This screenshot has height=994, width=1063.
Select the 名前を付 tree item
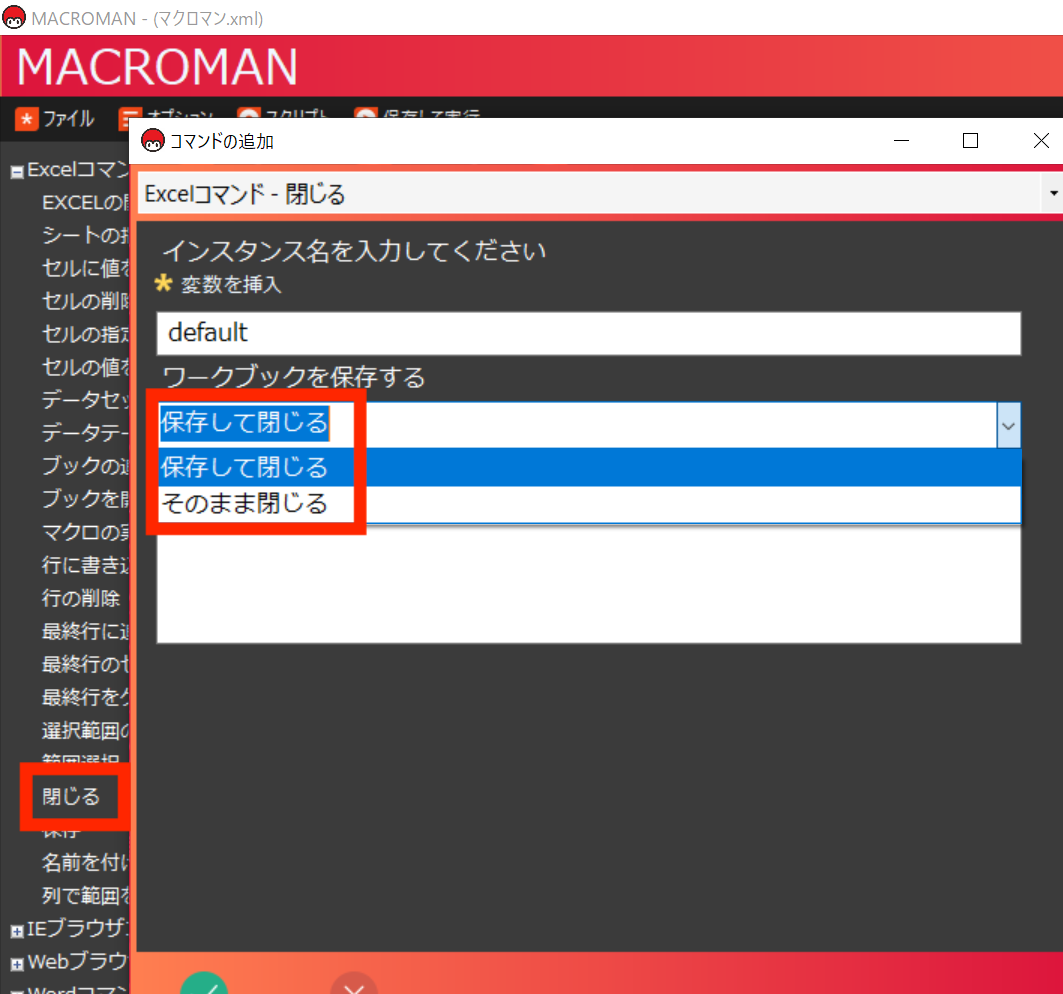85,862
